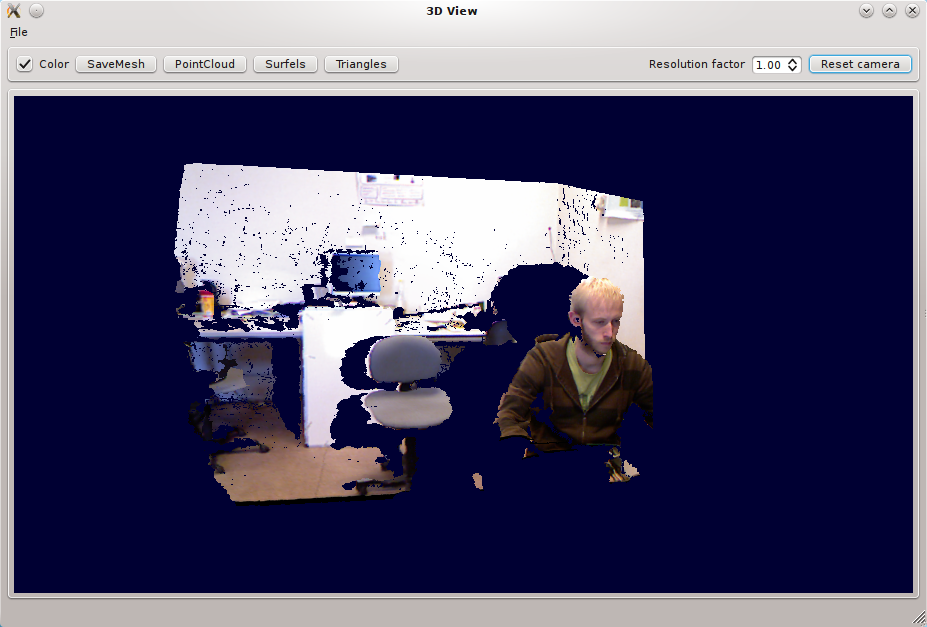Decrease Resolution factor with down arrow

click(x=793, y=69)
